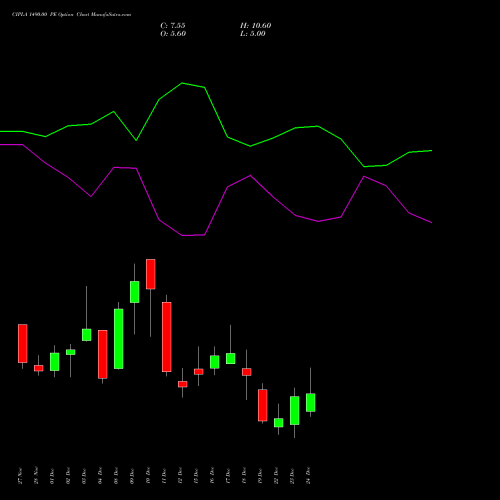Viewport: 500px width, 500px height.
Task: Click the 11 Dec date label
Action: pyautogui.click(x=164, y=476)
